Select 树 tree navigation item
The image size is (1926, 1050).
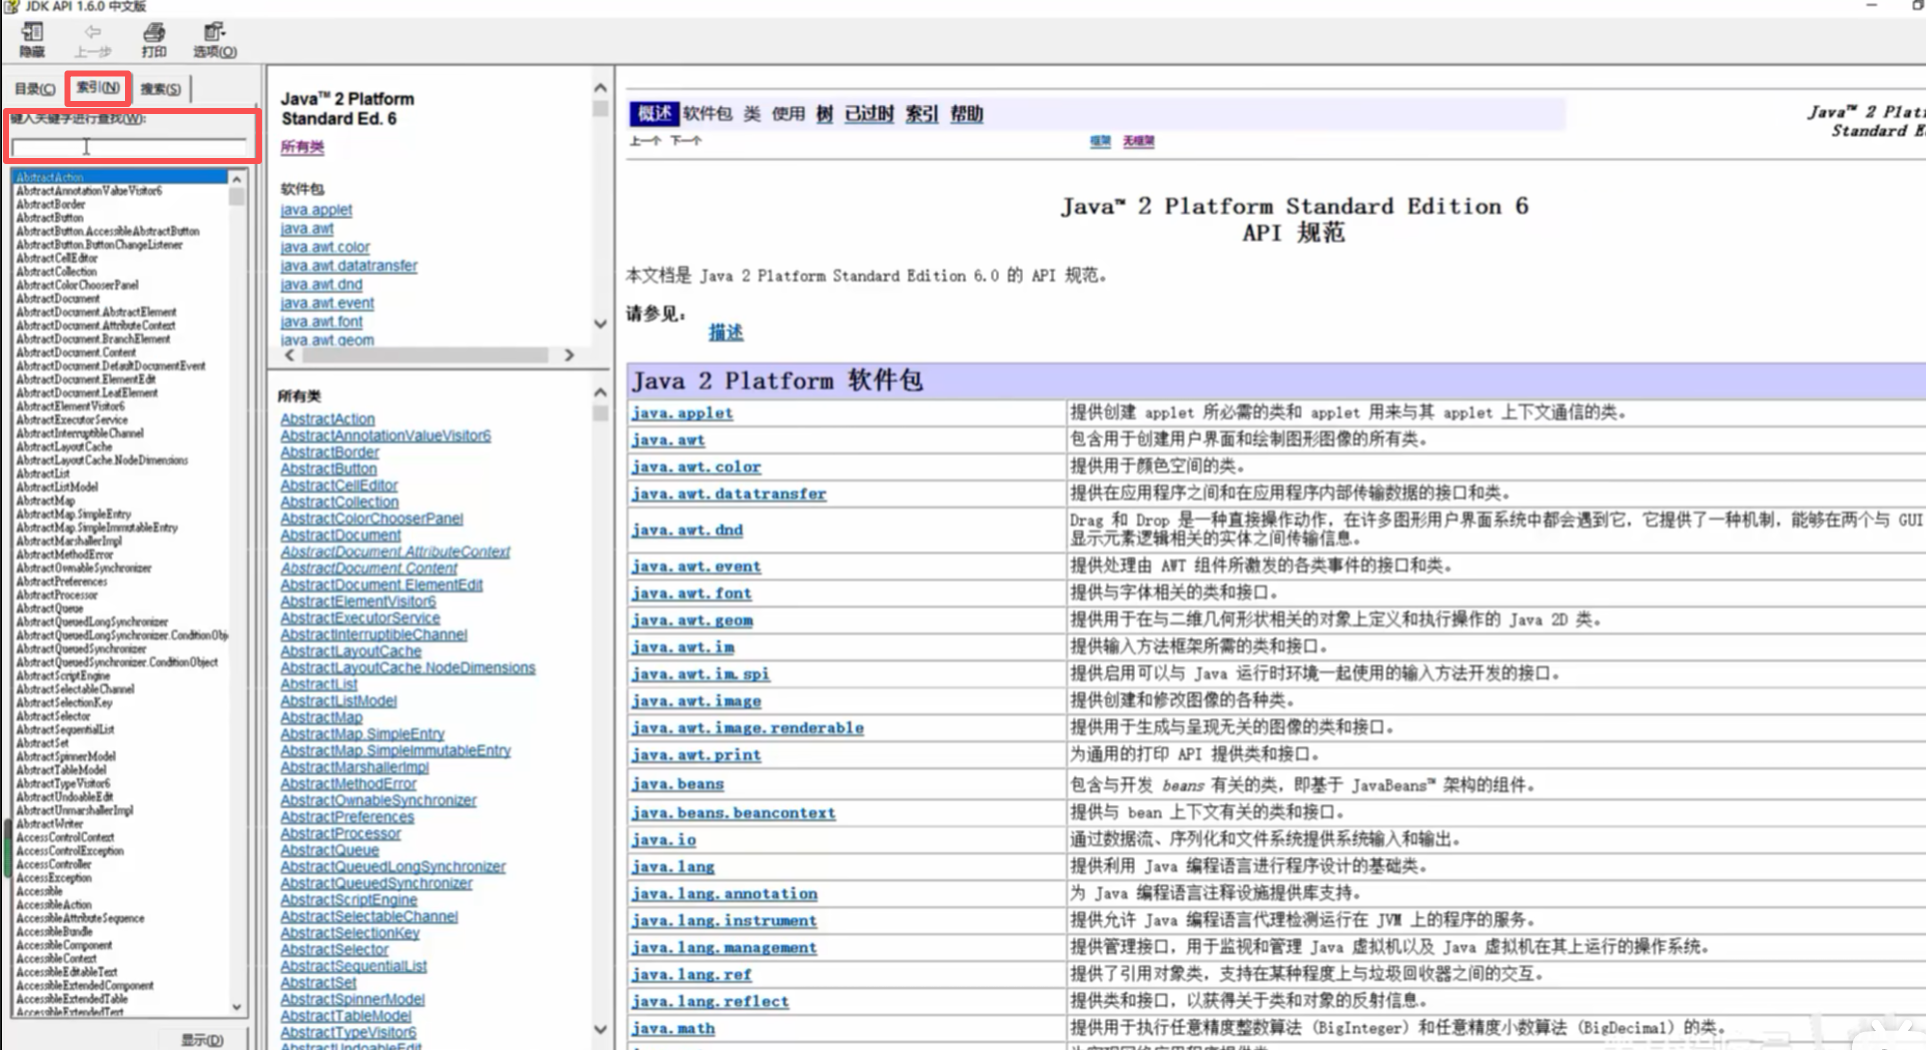[x=824, y=114]
